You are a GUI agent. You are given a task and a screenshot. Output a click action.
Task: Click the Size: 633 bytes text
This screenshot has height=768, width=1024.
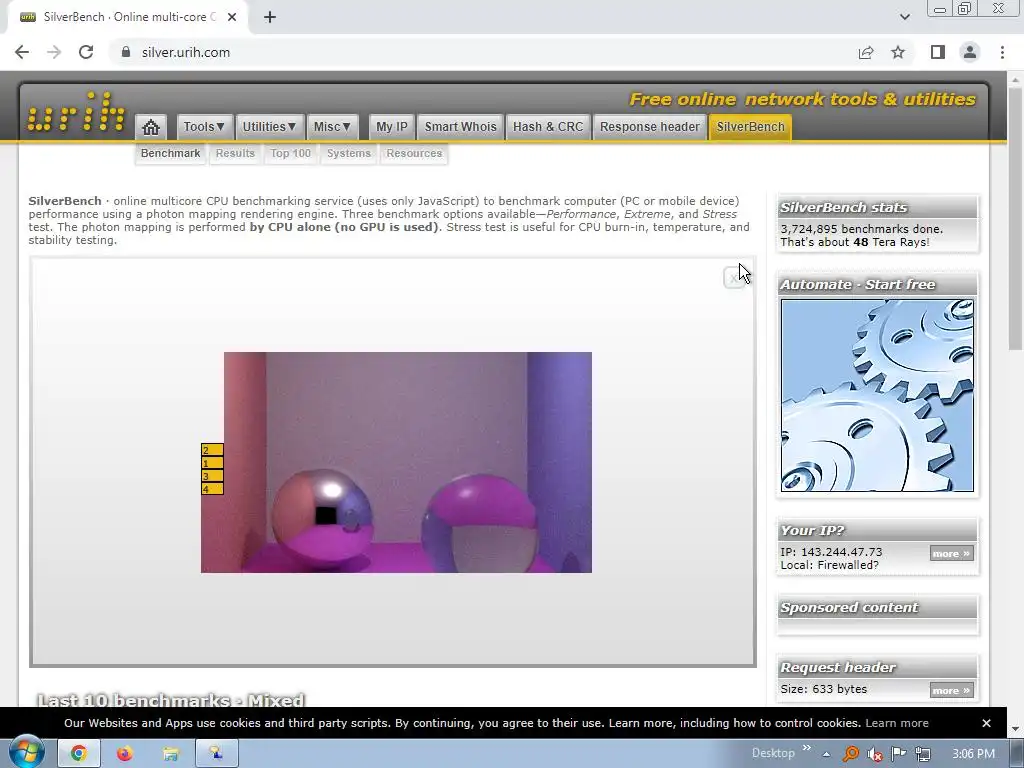[x=824, y=689]
